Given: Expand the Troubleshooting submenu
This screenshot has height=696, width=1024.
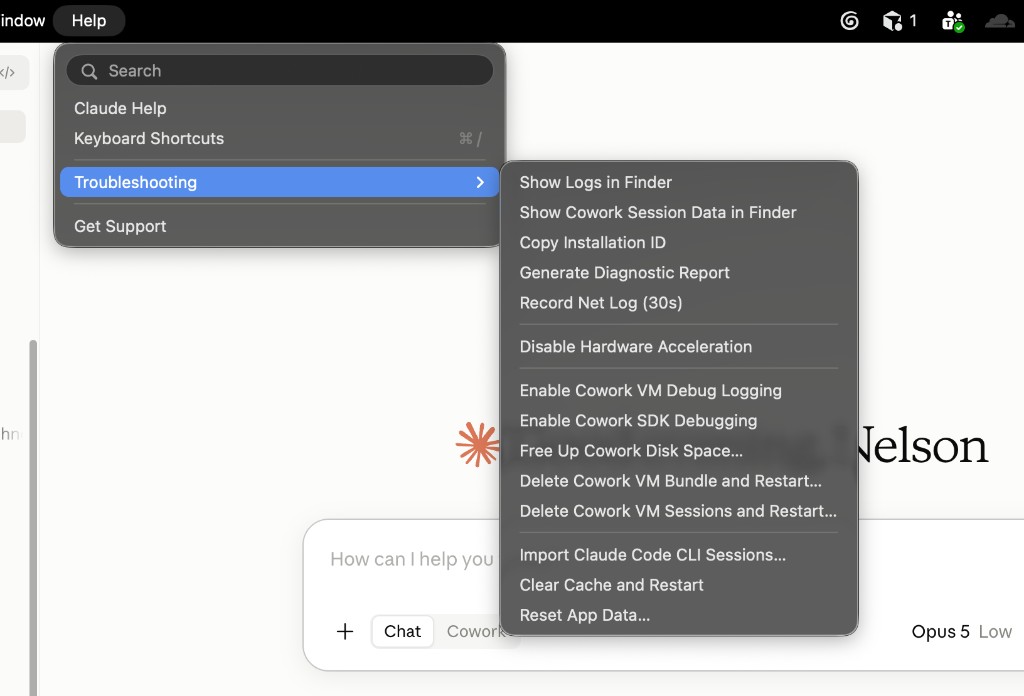Looking at the screenshot, I should (280, 182).
